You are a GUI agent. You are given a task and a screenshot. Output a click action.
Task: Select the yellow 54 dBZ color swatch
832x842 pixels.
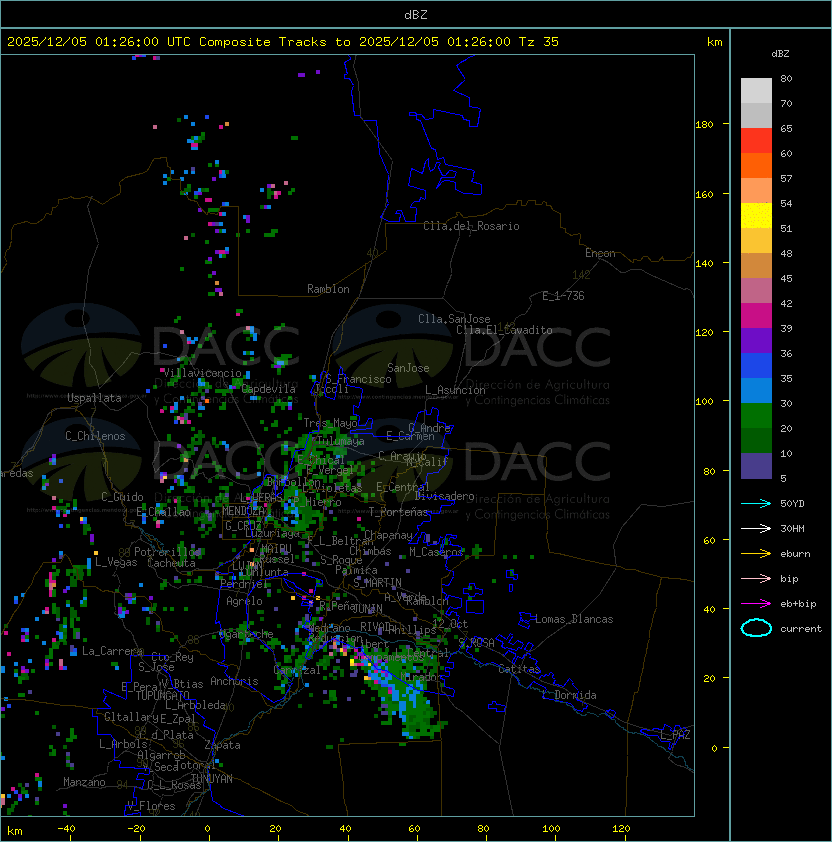pyautogui.click(x=756, y=215)
